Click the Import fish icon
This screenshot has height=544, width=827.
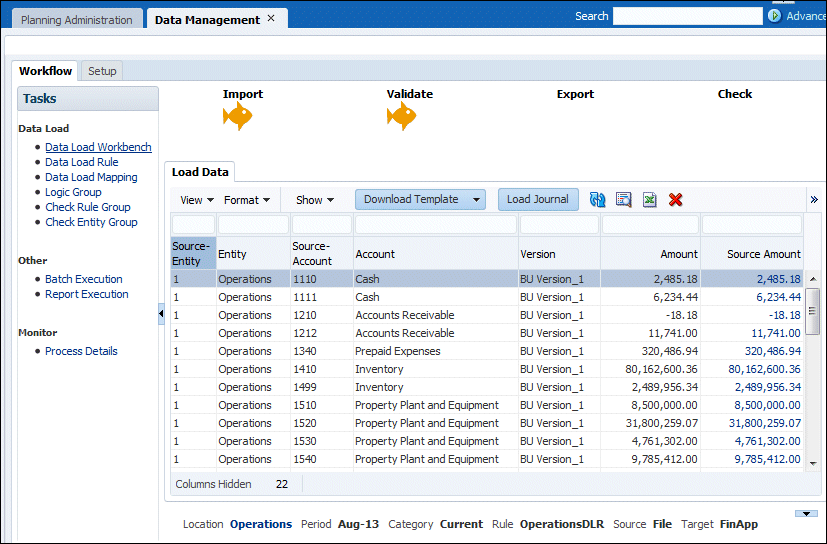(x=237, y=117)
